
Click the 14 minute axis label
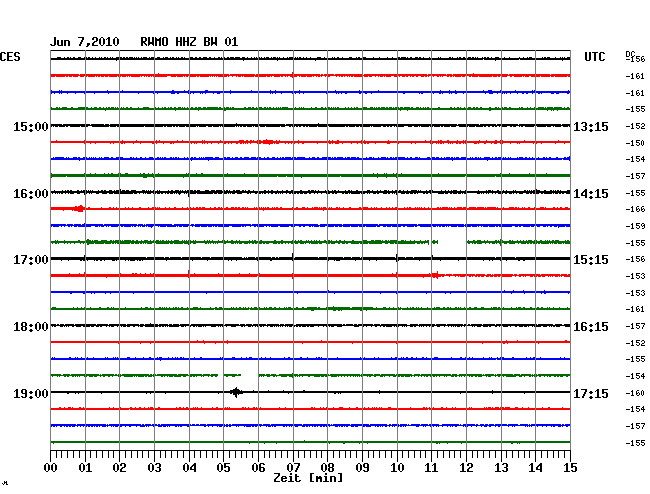point(535,468)
